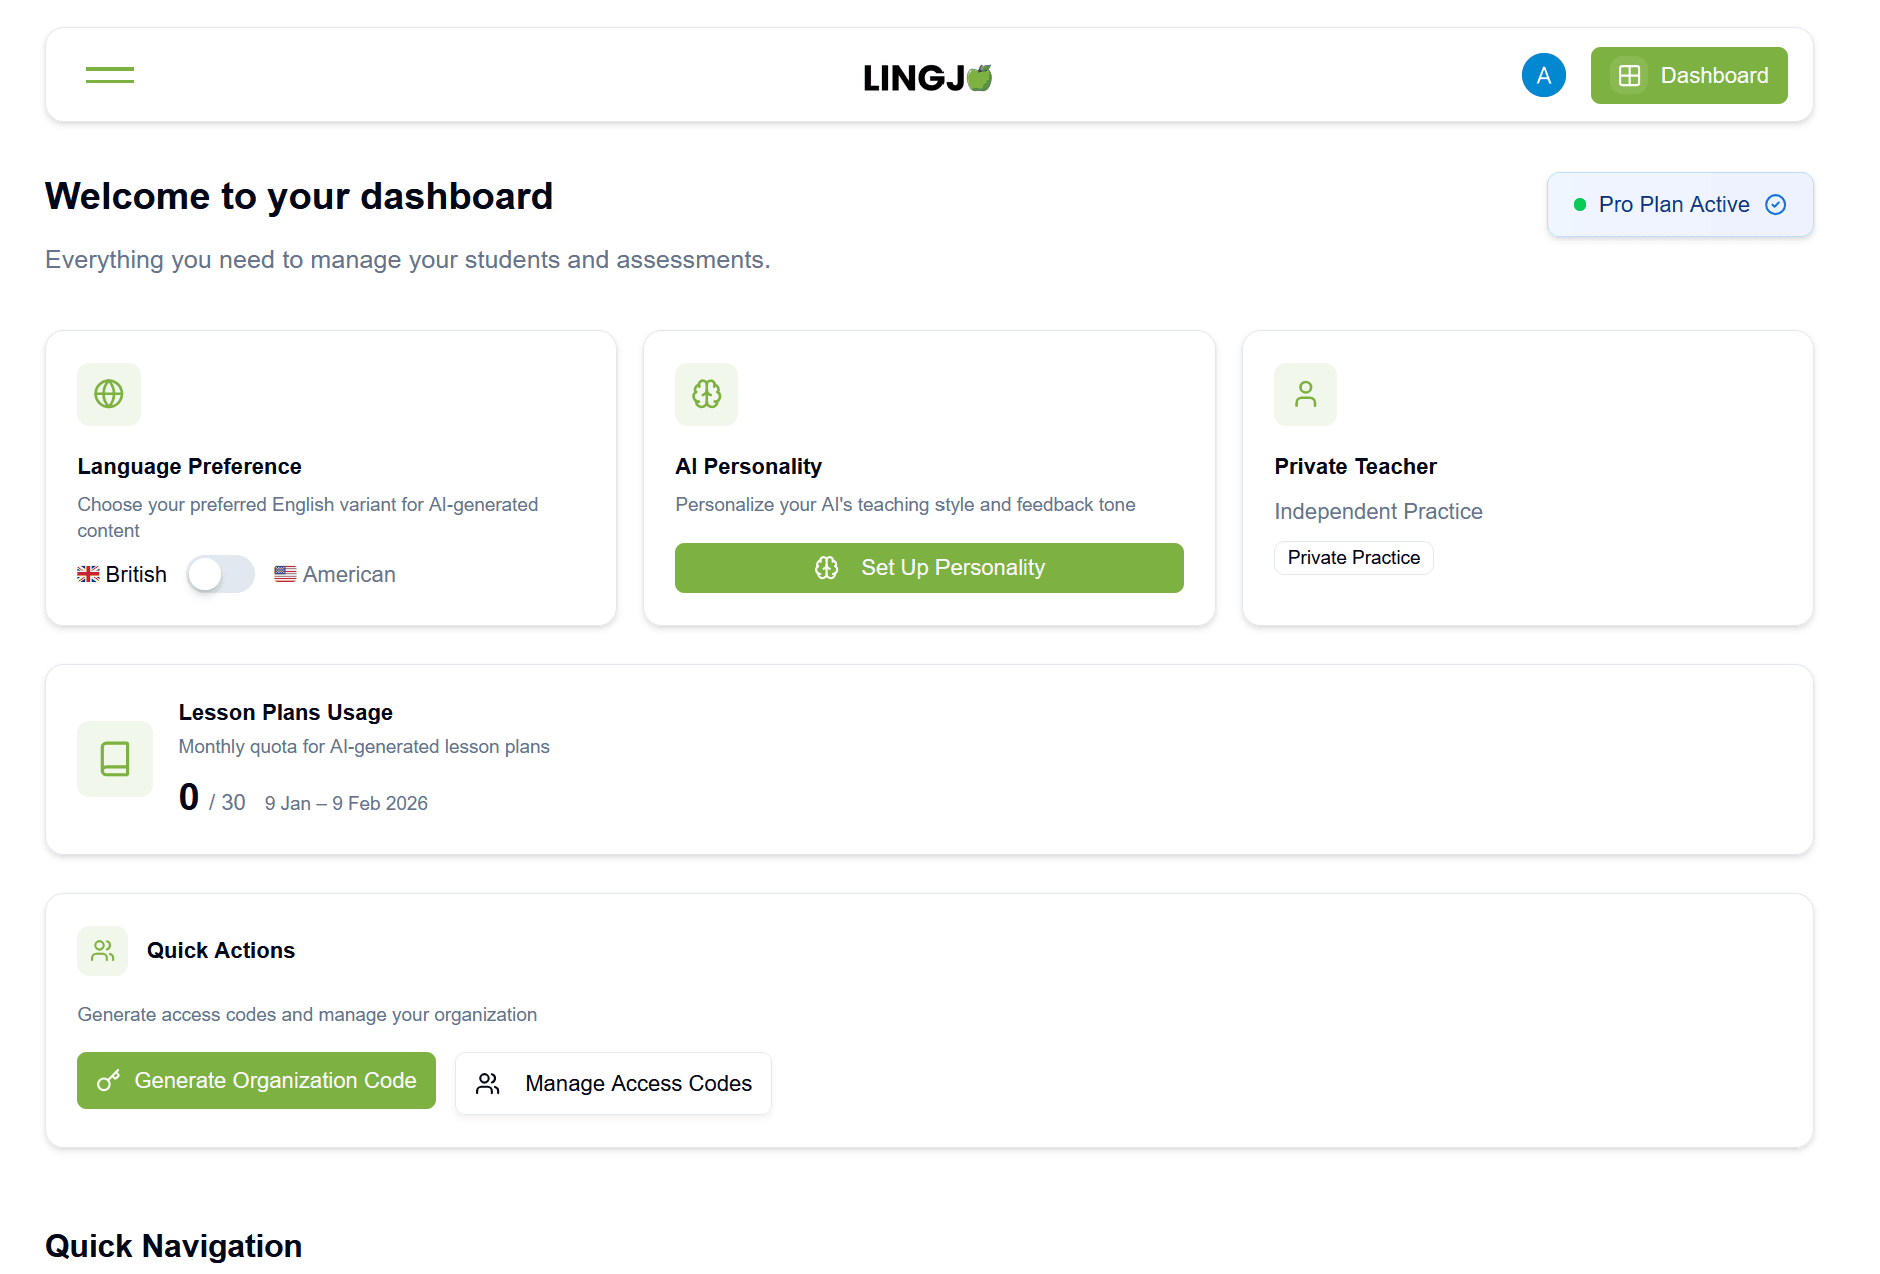Click the people icon next to Quick Actions
This screenshot has width=1880, height=1274.
pos(103,951)
